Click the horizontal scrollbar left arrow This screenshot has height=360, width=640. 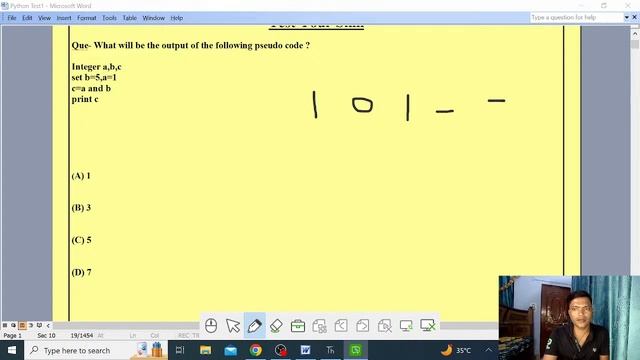(x=48, y=325)
